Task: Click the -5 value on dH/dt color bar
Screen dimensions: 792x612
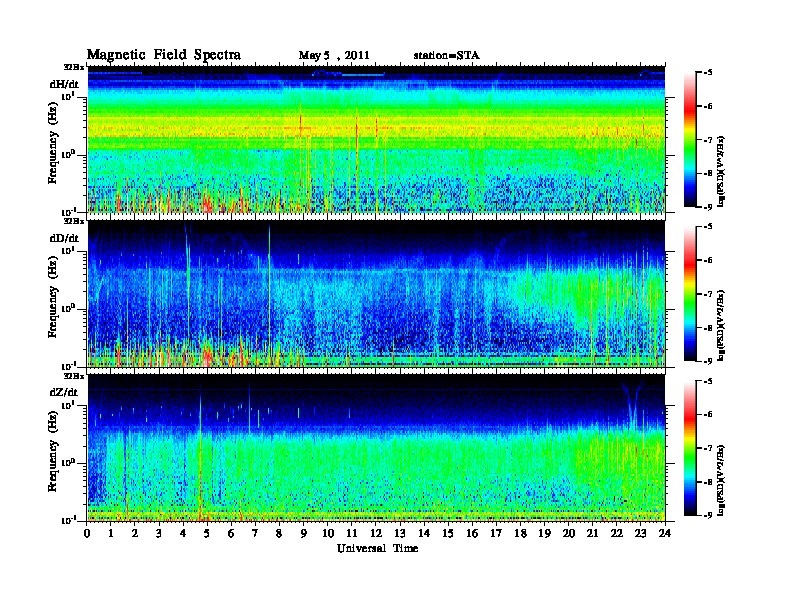Action: 708,73
